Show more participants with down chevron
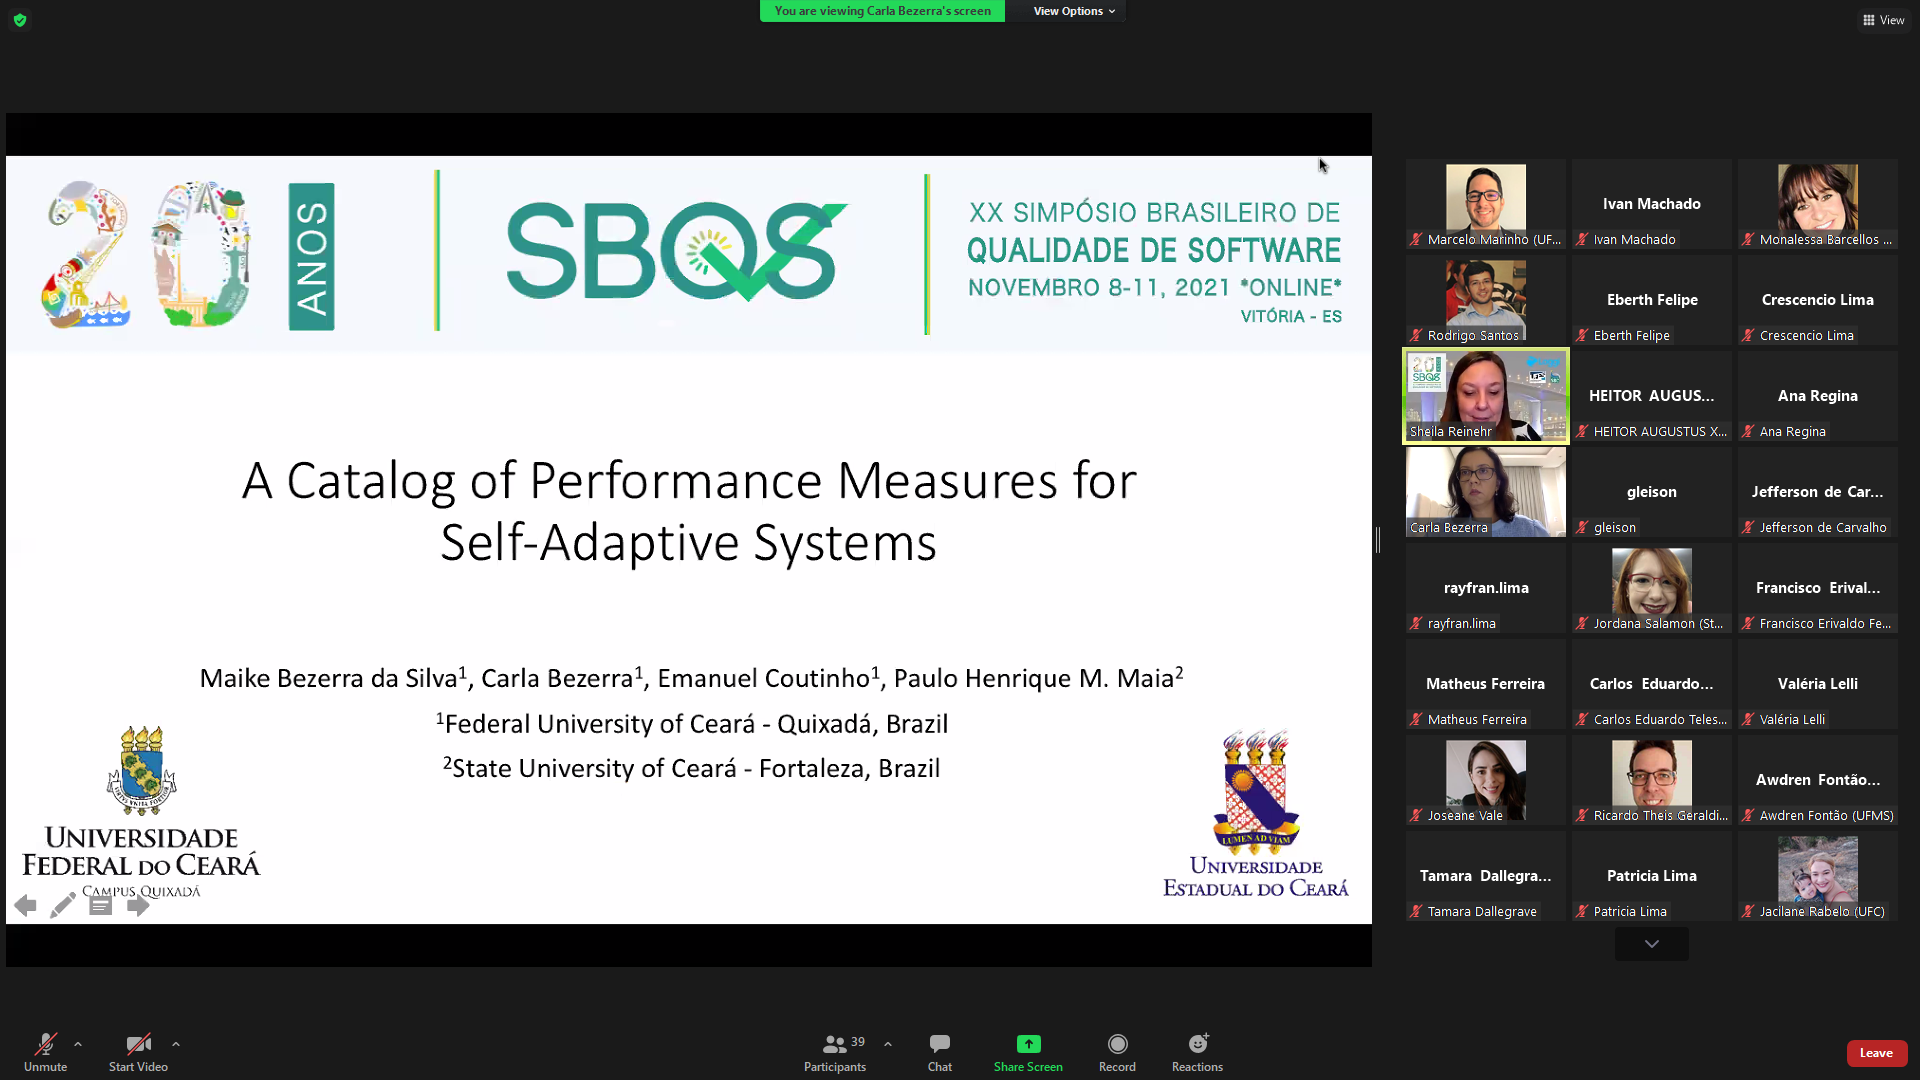The height and width of the screenshot is (1080, 1920). point(1651,944)
